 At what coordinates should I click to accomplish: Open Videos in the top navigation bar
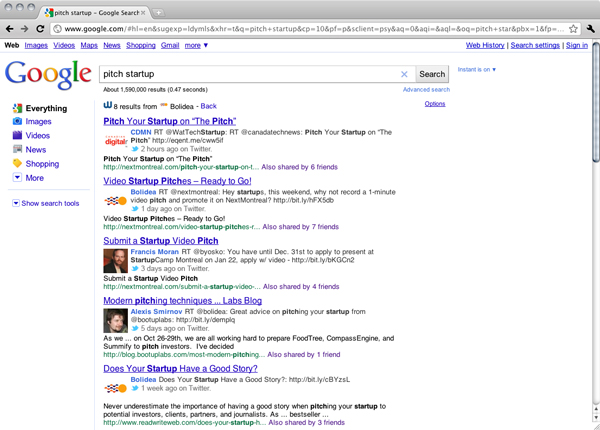tap(64, 45)
